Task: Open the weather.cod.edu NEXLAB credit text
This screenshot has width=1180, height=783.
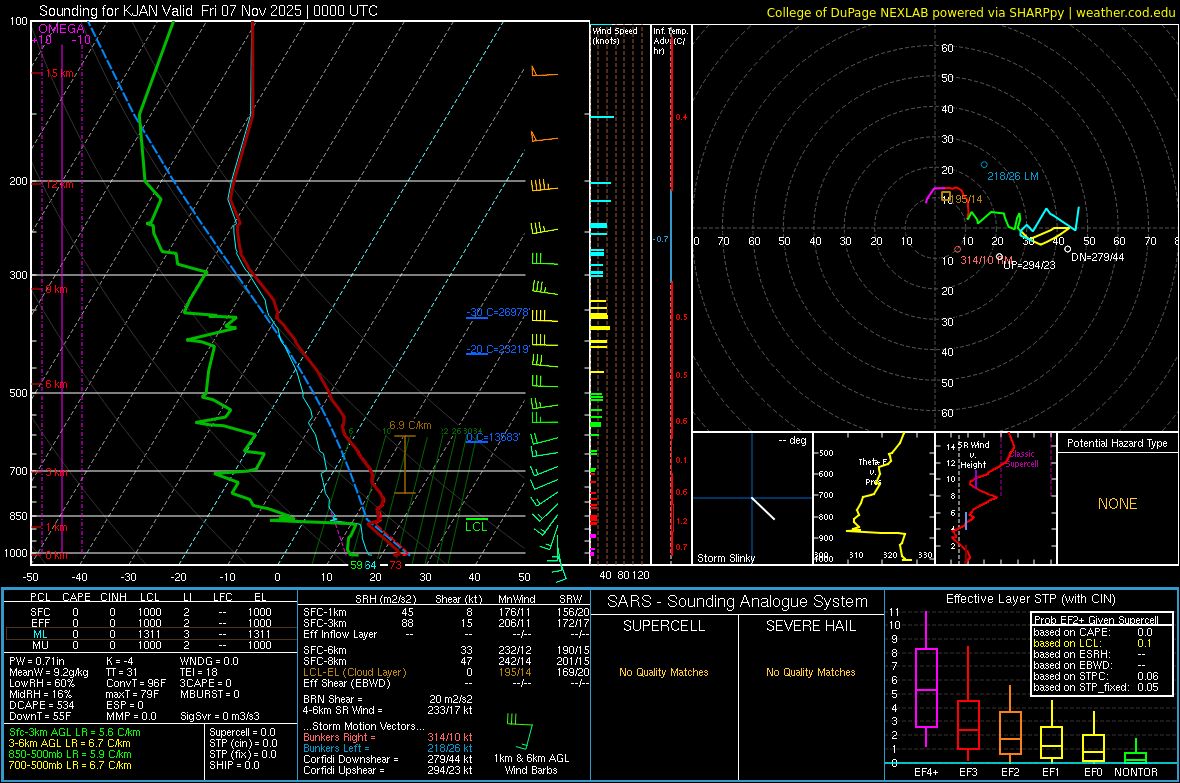Action: tap(970, 12)
